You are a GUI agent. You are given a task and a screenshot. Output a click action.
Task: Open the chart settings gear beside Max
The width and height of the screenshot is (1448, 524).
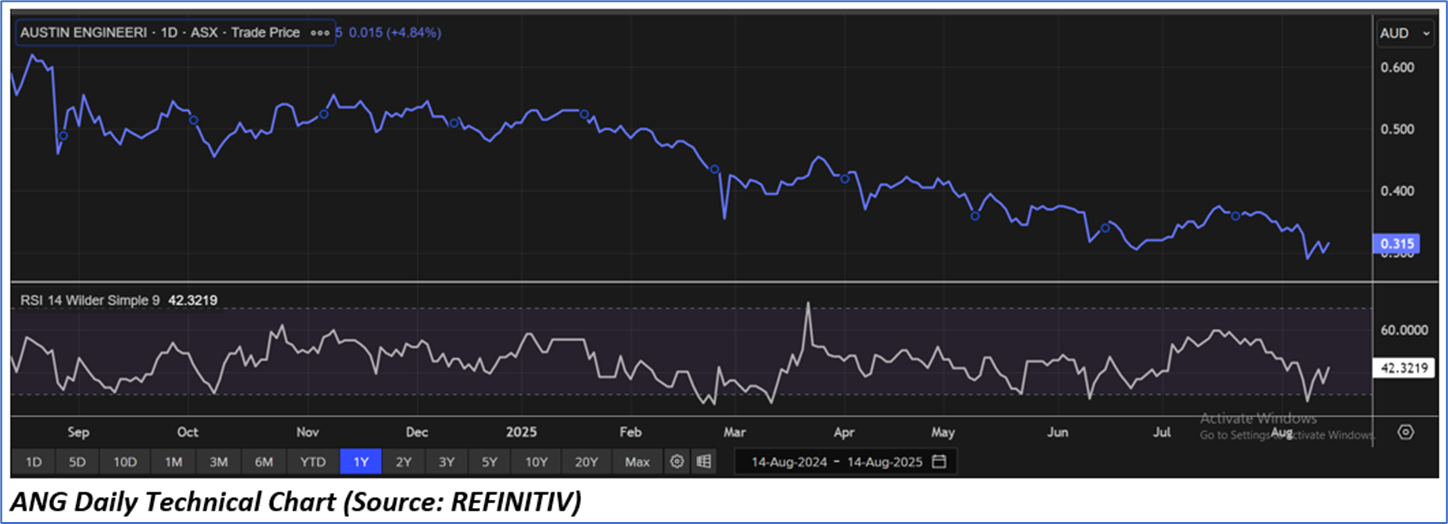[x=677, y=462]
